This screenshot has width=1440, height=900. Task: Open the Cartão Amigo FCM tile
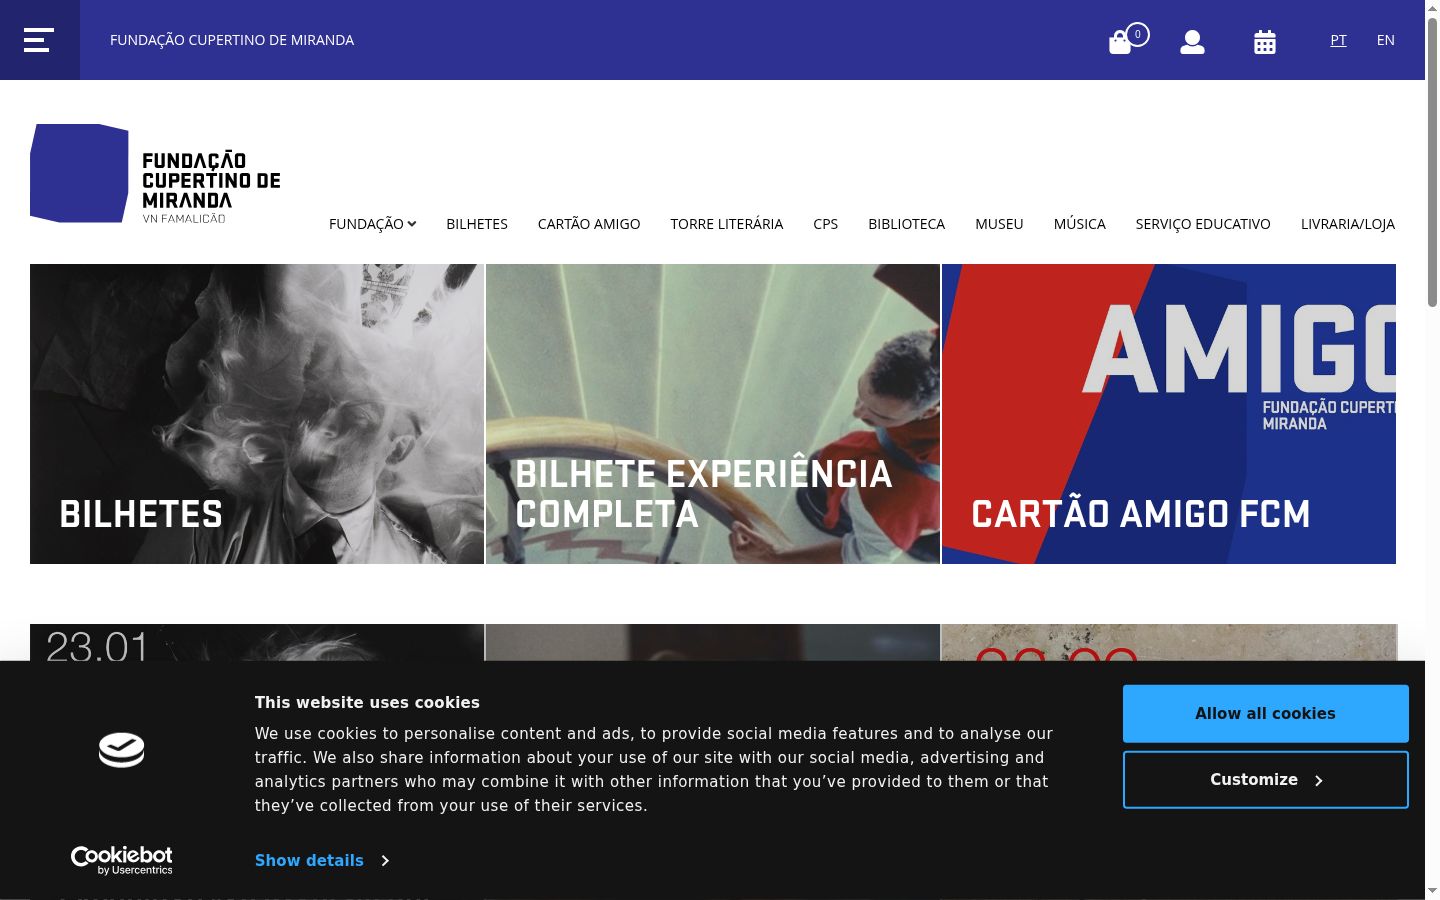pyautogui.click(x=1169, y=414)
